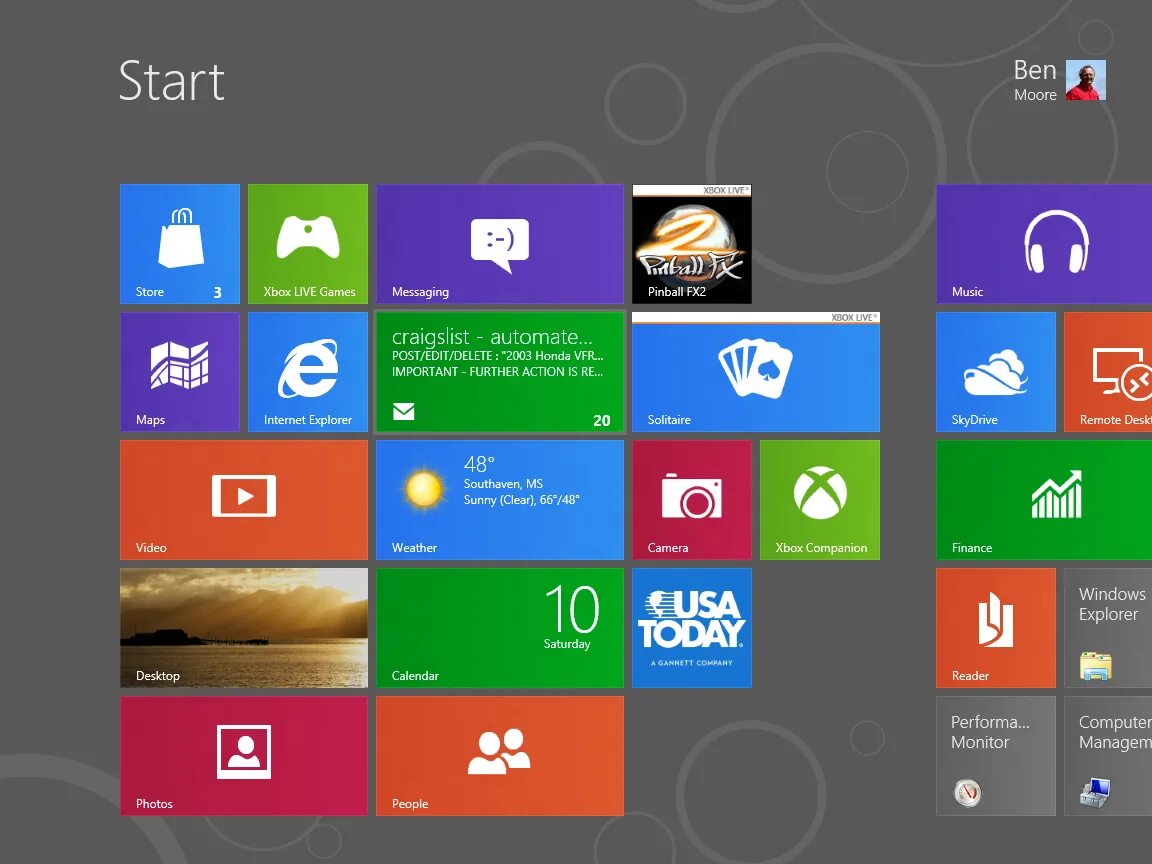The height and width of the screenshot is (864, 1152).
Task: Open the Store tile
Action: tap(180, 244)
